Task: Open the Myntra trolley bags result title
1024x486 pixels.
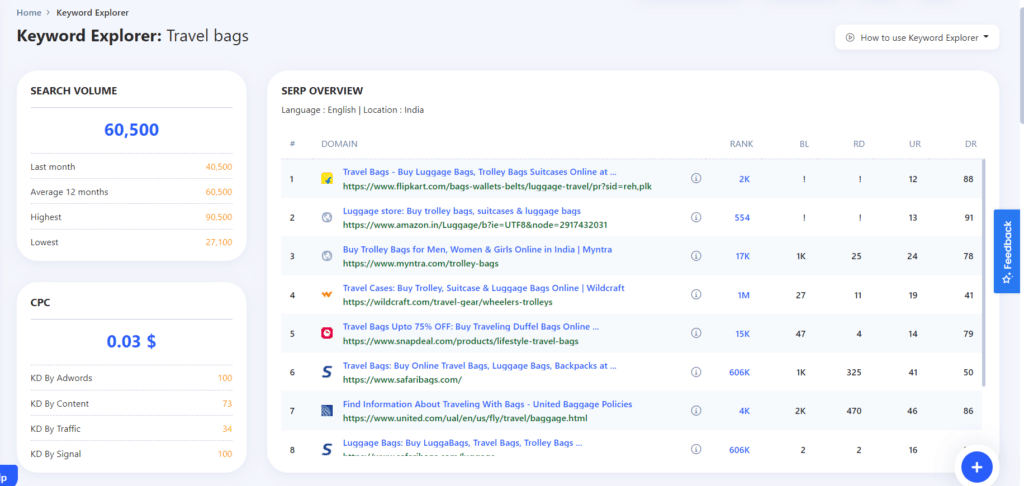Action: 477,249
